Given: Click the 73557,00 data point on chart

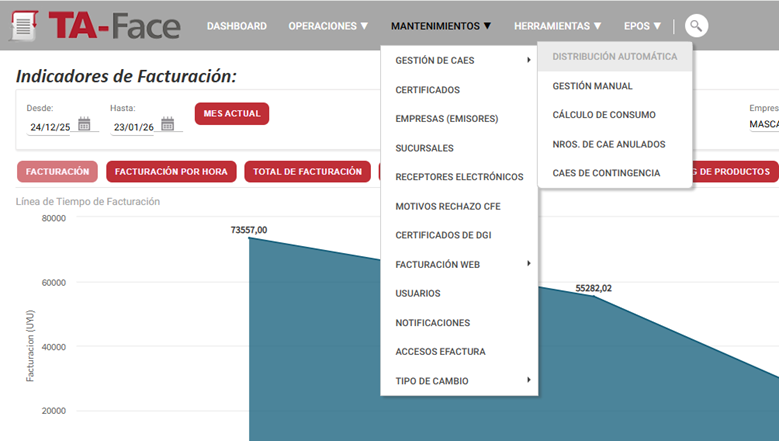Looking at the screenshot, I should [249, 239].
